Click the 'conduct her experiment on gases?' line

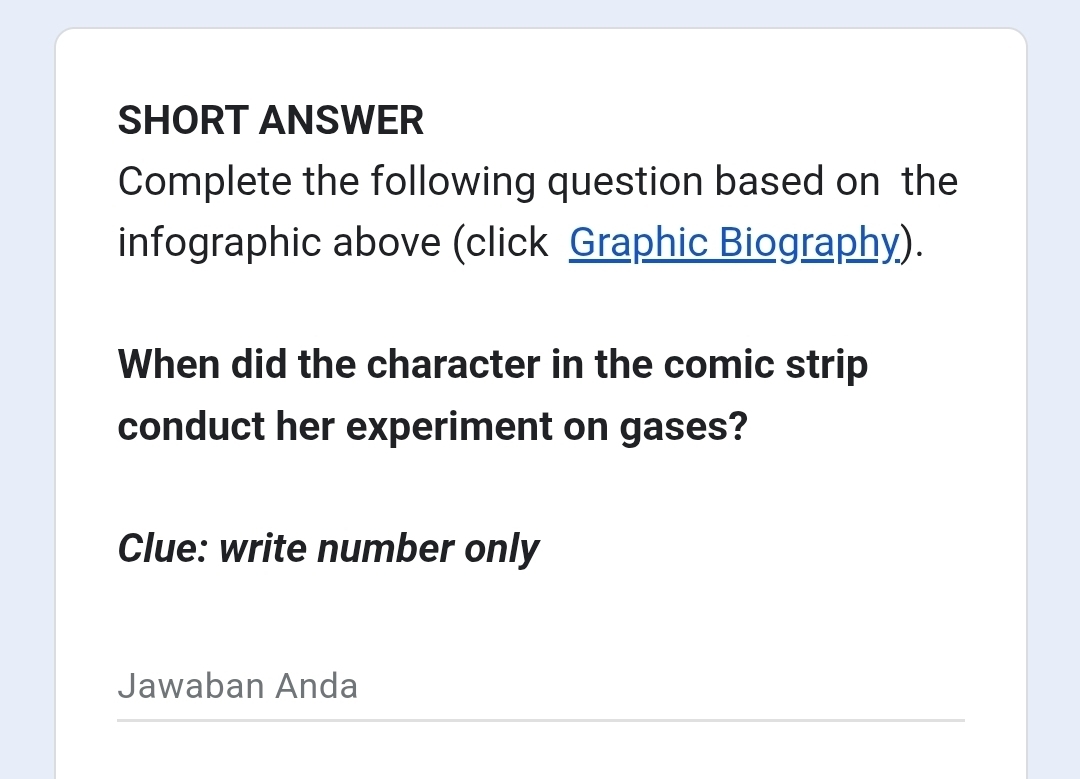[x=433, y=426]
